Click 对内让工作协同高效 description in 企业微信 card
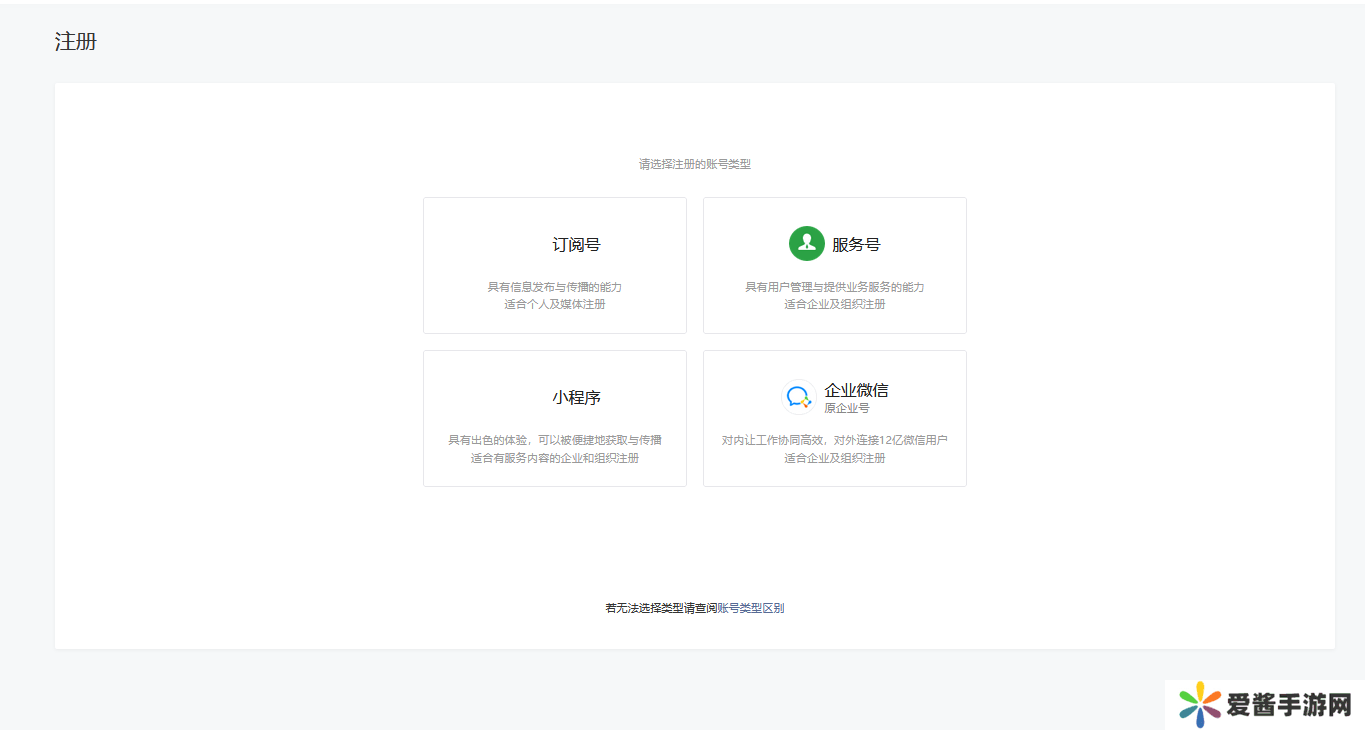Viewport: 1365px width, 730px height. coord(834,440)
